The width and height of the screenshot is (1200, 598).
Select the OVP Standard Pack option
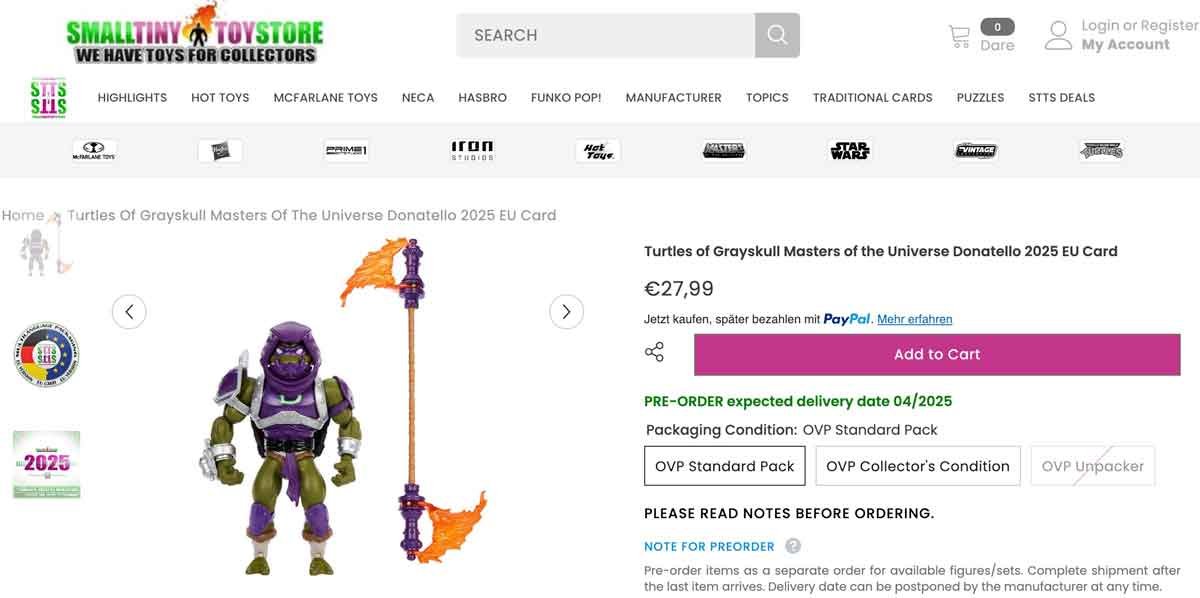tap(724, 465)
